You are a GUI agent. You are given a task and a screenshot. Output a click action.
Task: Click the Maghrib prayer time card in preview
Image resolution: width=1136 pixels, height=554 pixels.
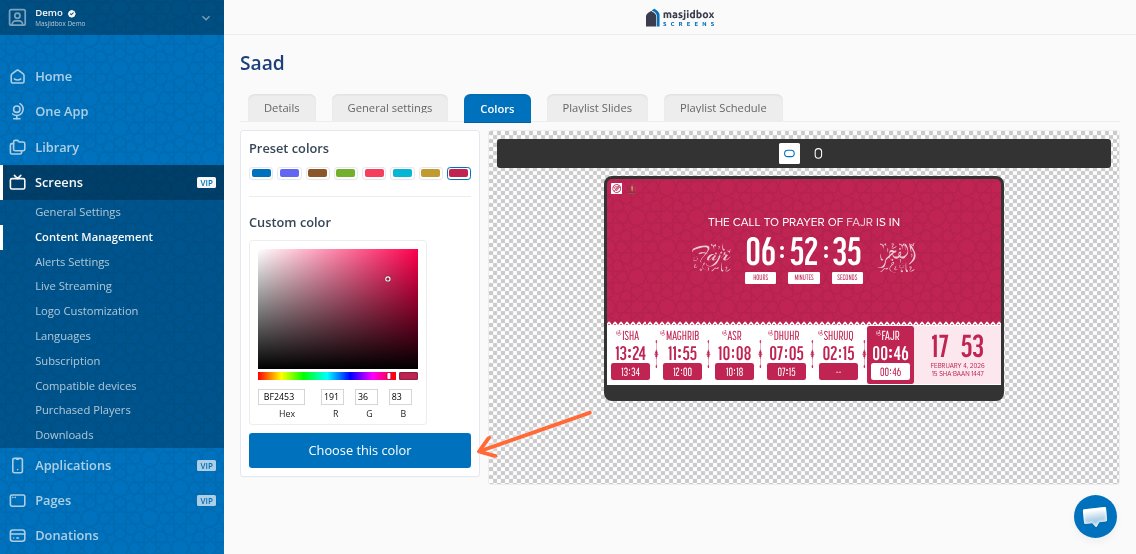682,354
